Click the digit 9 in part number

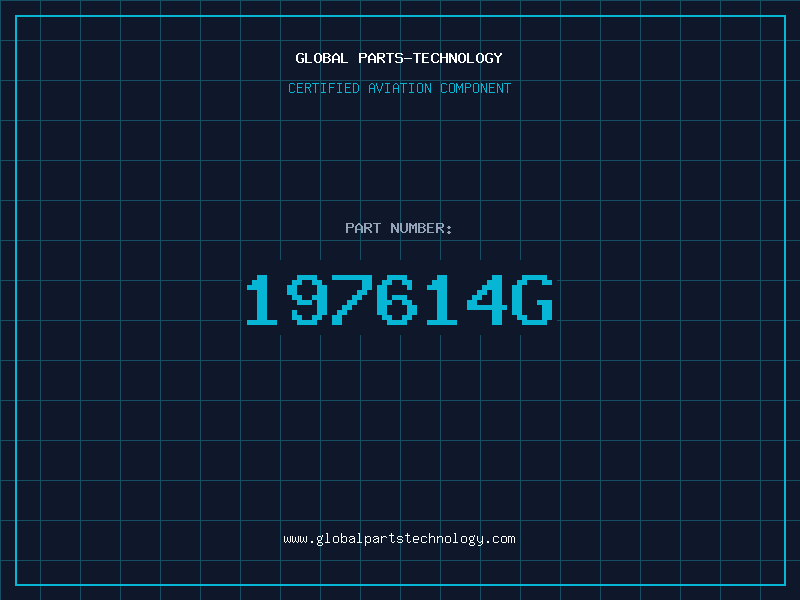tap(307, 300)
